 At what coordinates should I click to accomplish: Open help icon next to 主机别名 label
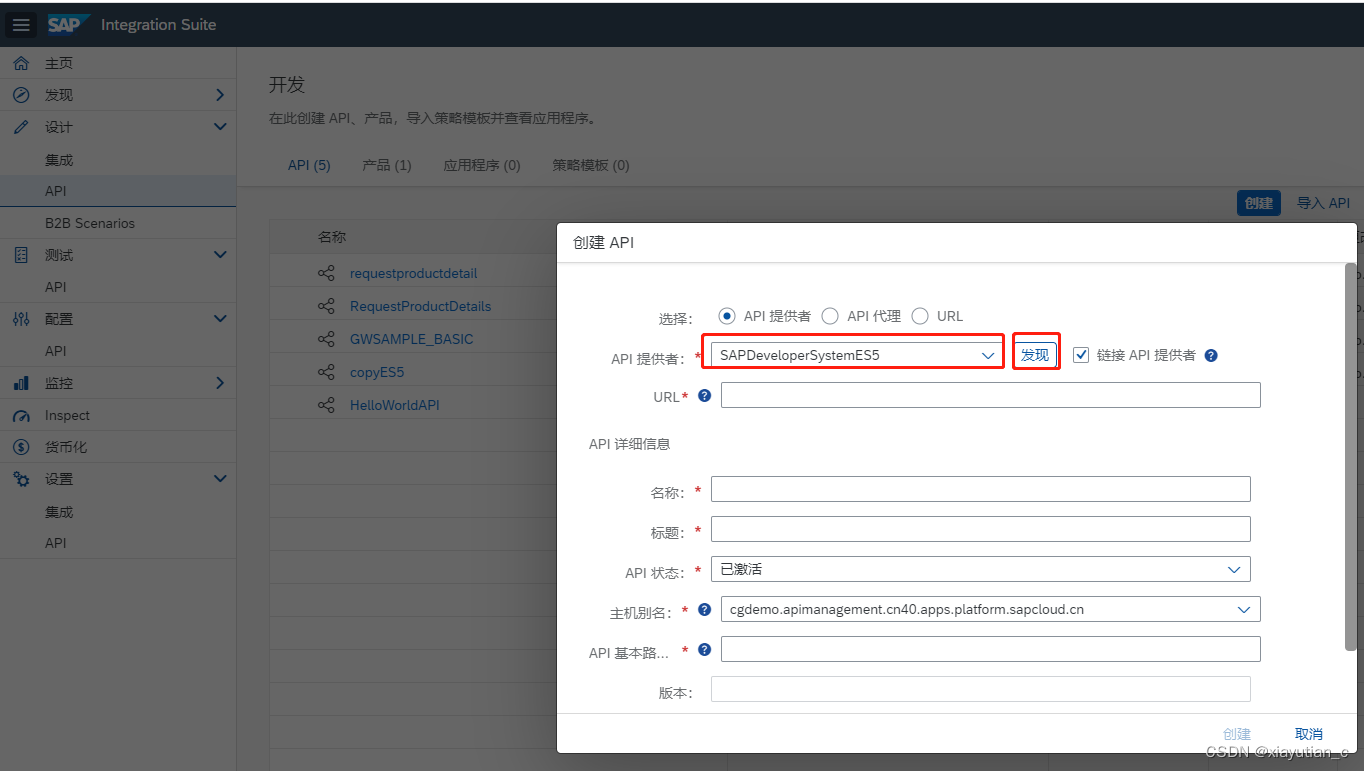pos(704,609)
